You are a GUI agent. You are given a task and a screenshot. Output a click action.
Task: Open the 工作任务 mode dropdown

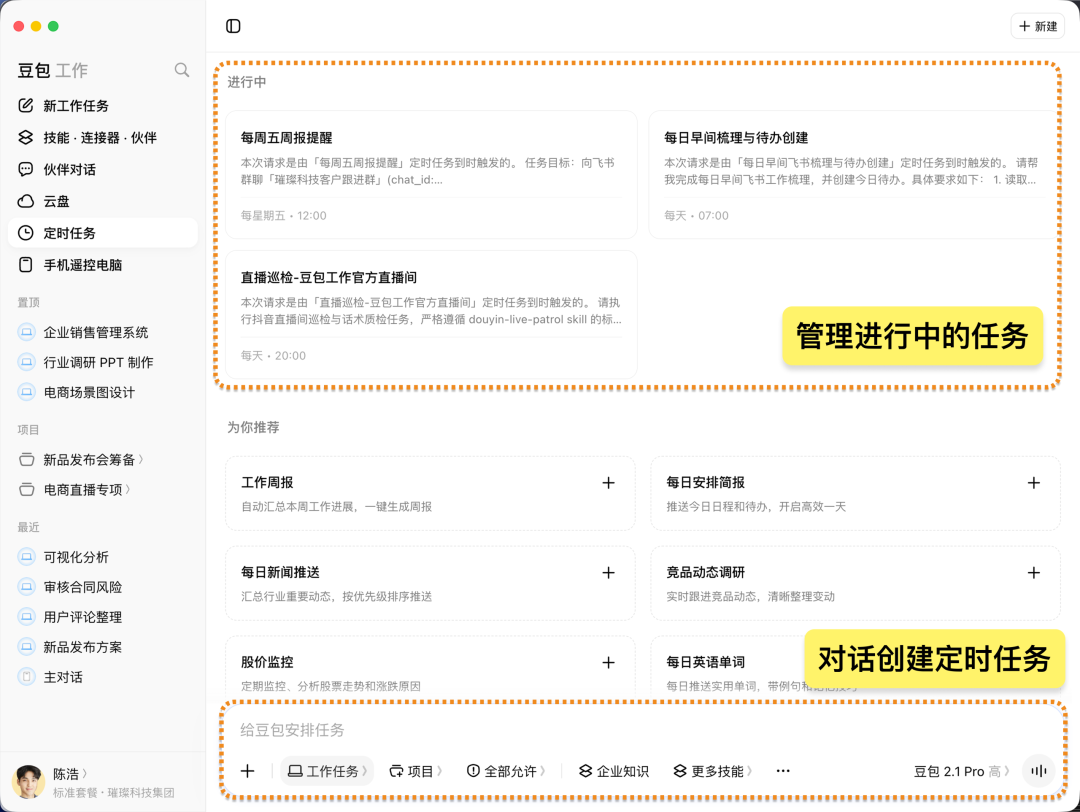coord(327,771)
